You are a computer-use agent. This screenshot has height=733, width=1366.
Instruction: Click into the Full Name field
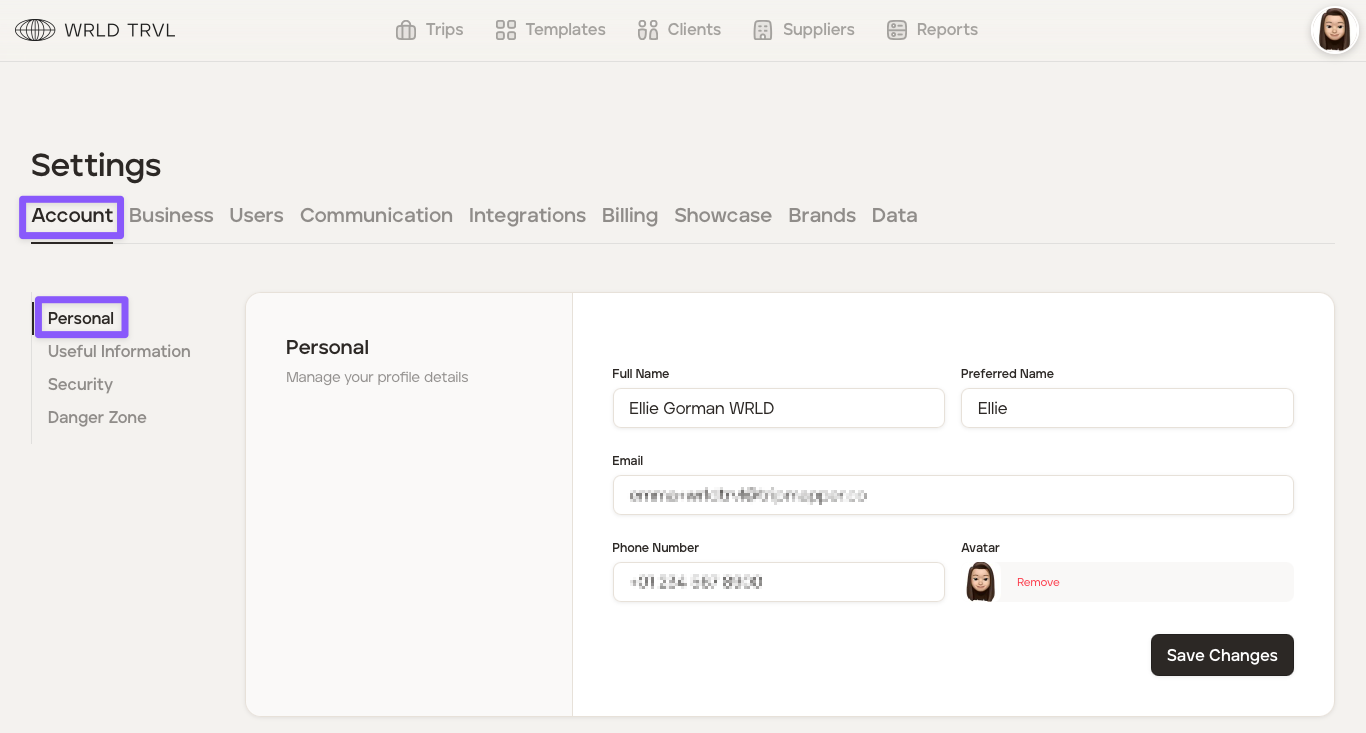pyautogui.click(x=778, y=408)
